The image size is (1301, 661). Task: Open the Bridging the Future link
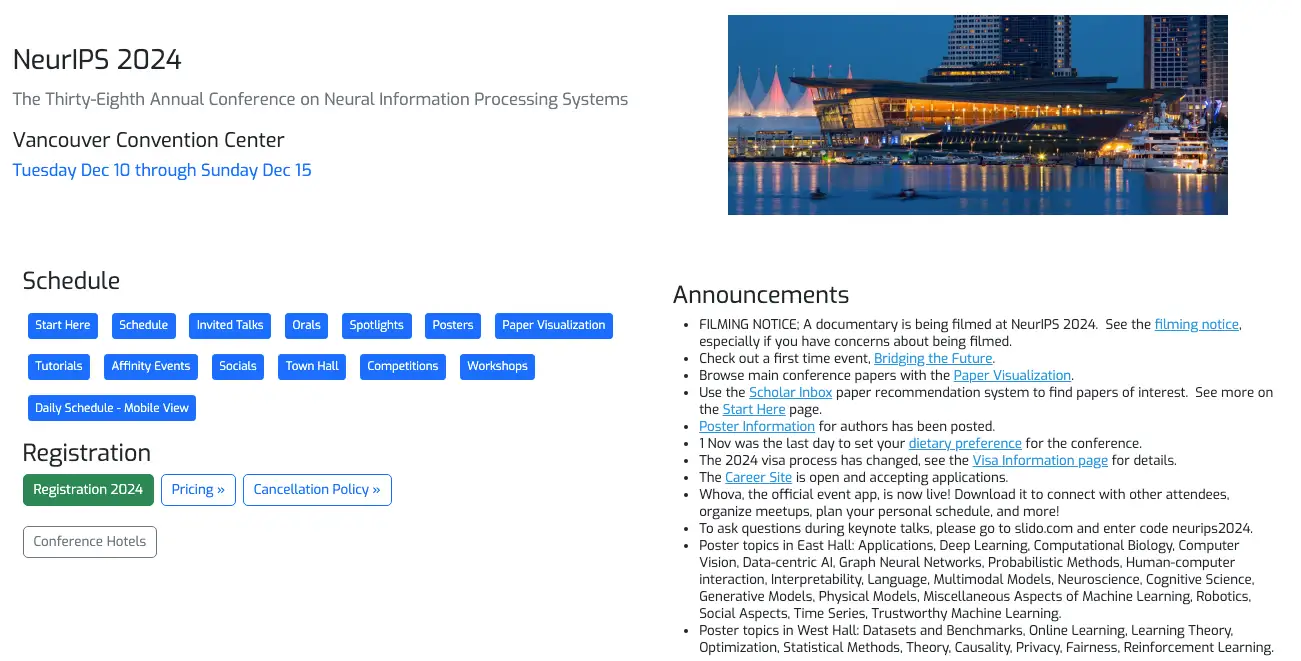[933, 359]
